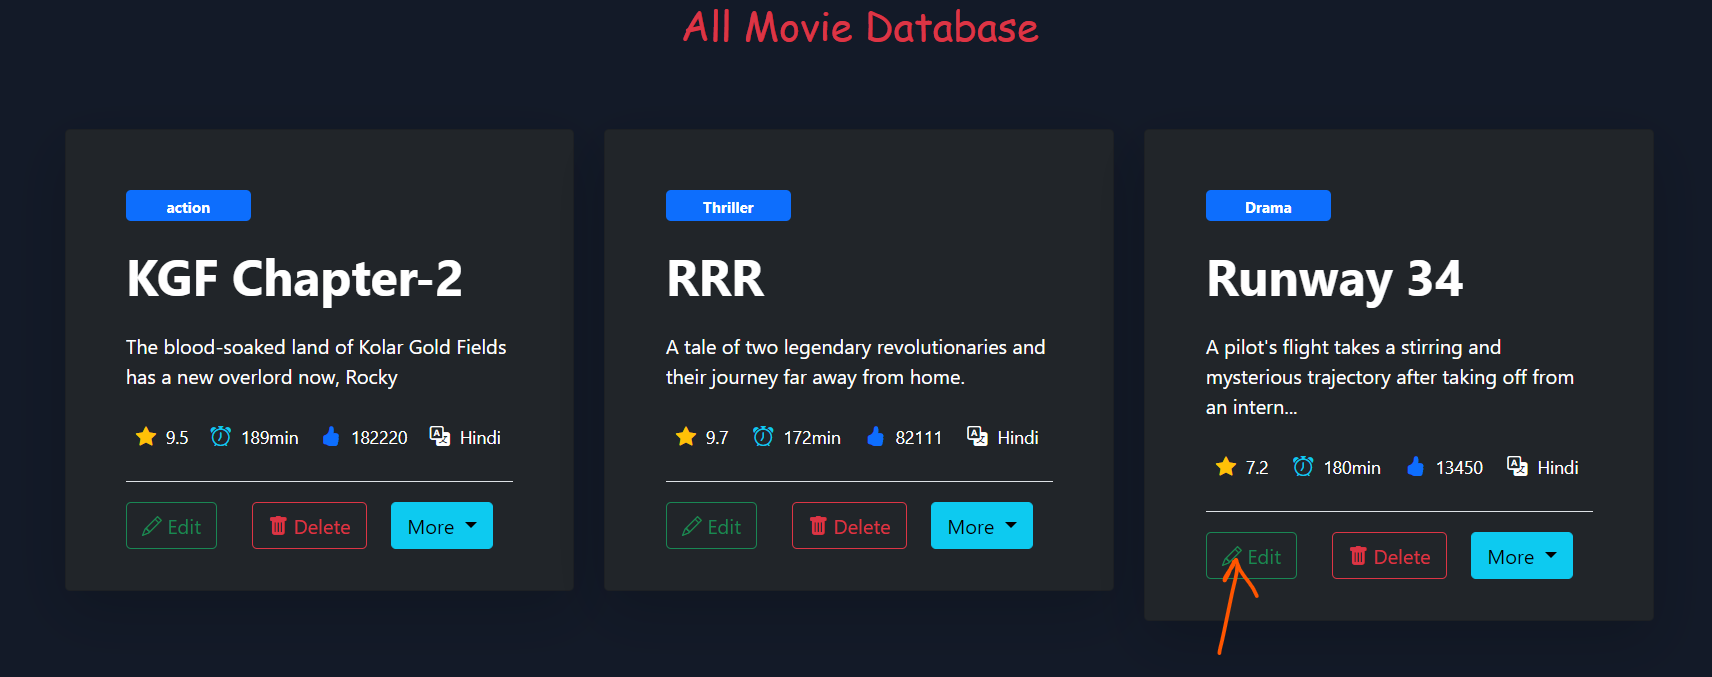Image resolution: width=1712 pixels, height=677 pixels.
Task: Delete the Runway 34 movie
Action: coord(1389,556)
